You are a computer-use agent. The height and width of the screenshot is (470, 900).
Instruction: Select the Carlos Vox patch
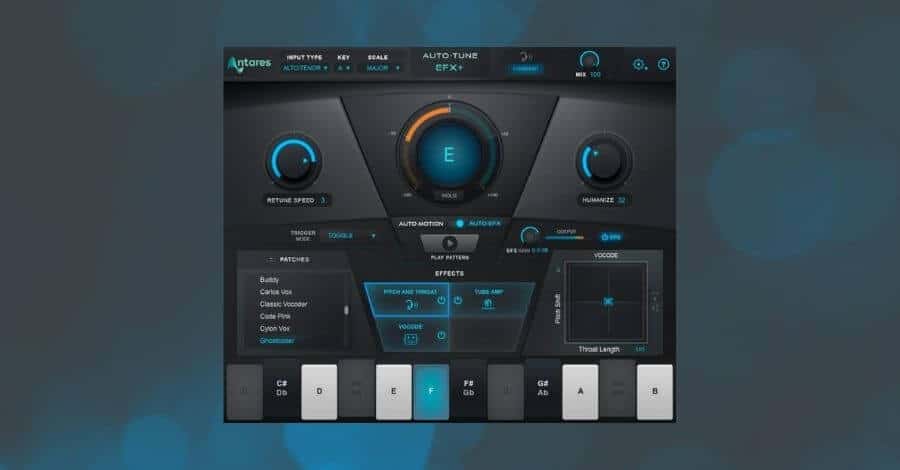(x=276, y=292)
